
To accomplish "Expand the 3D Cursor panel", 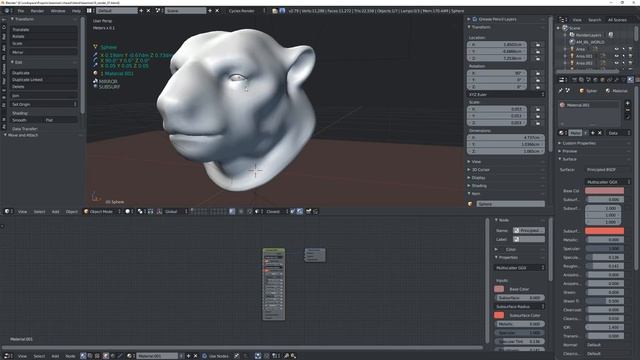I will (469, 169).
